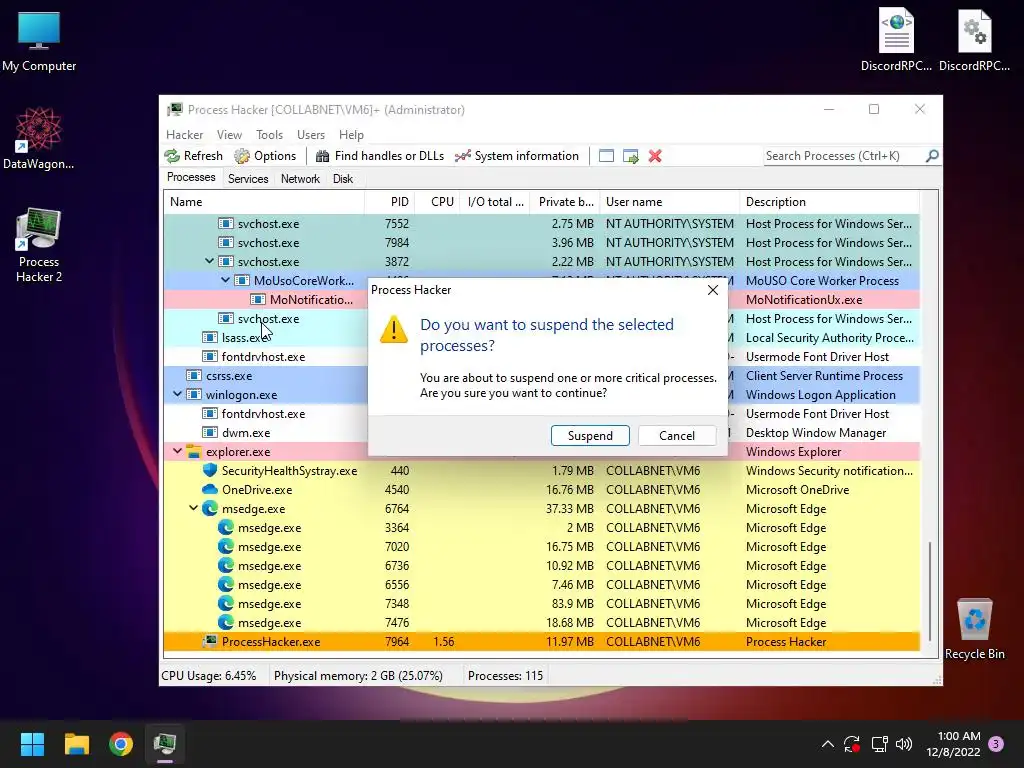Collapse the winlogon.exe tree node

(177, 394)
